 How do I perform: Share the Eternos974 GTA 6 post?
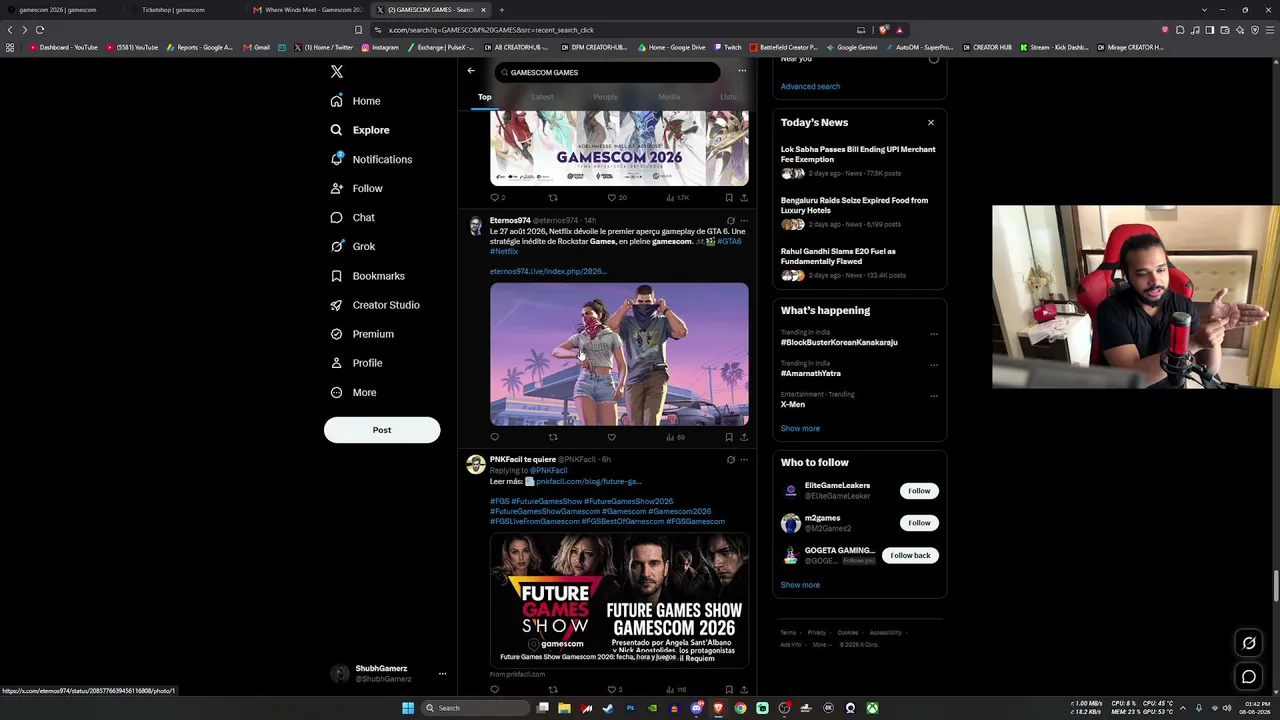click(x=743, y=437)
